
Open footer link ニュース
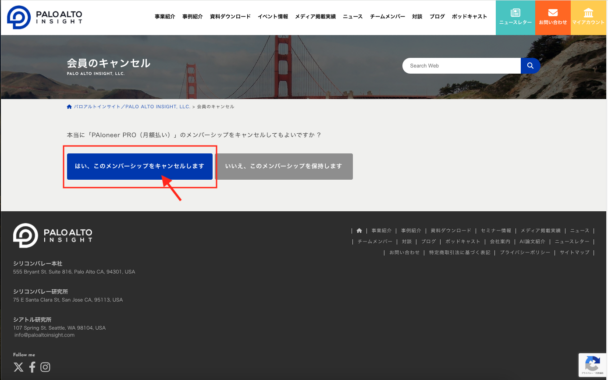point(580,231)
